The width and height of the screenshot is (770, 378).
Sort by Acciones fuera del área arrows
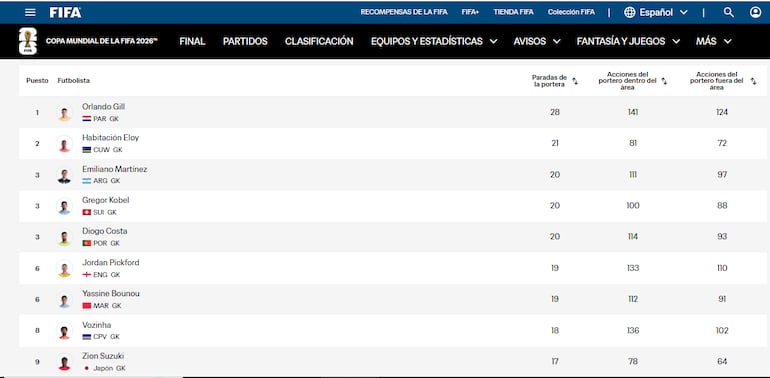(753, 81)
